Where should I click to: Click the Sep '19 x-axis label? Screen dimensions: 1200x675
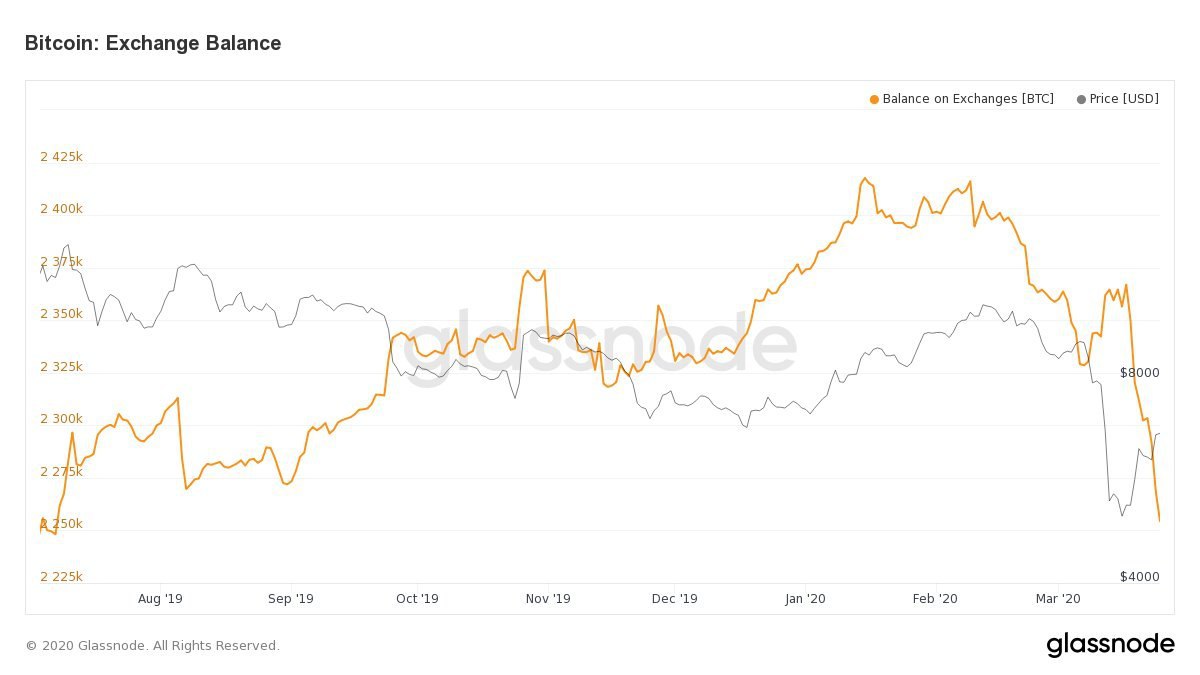point(291,599)
